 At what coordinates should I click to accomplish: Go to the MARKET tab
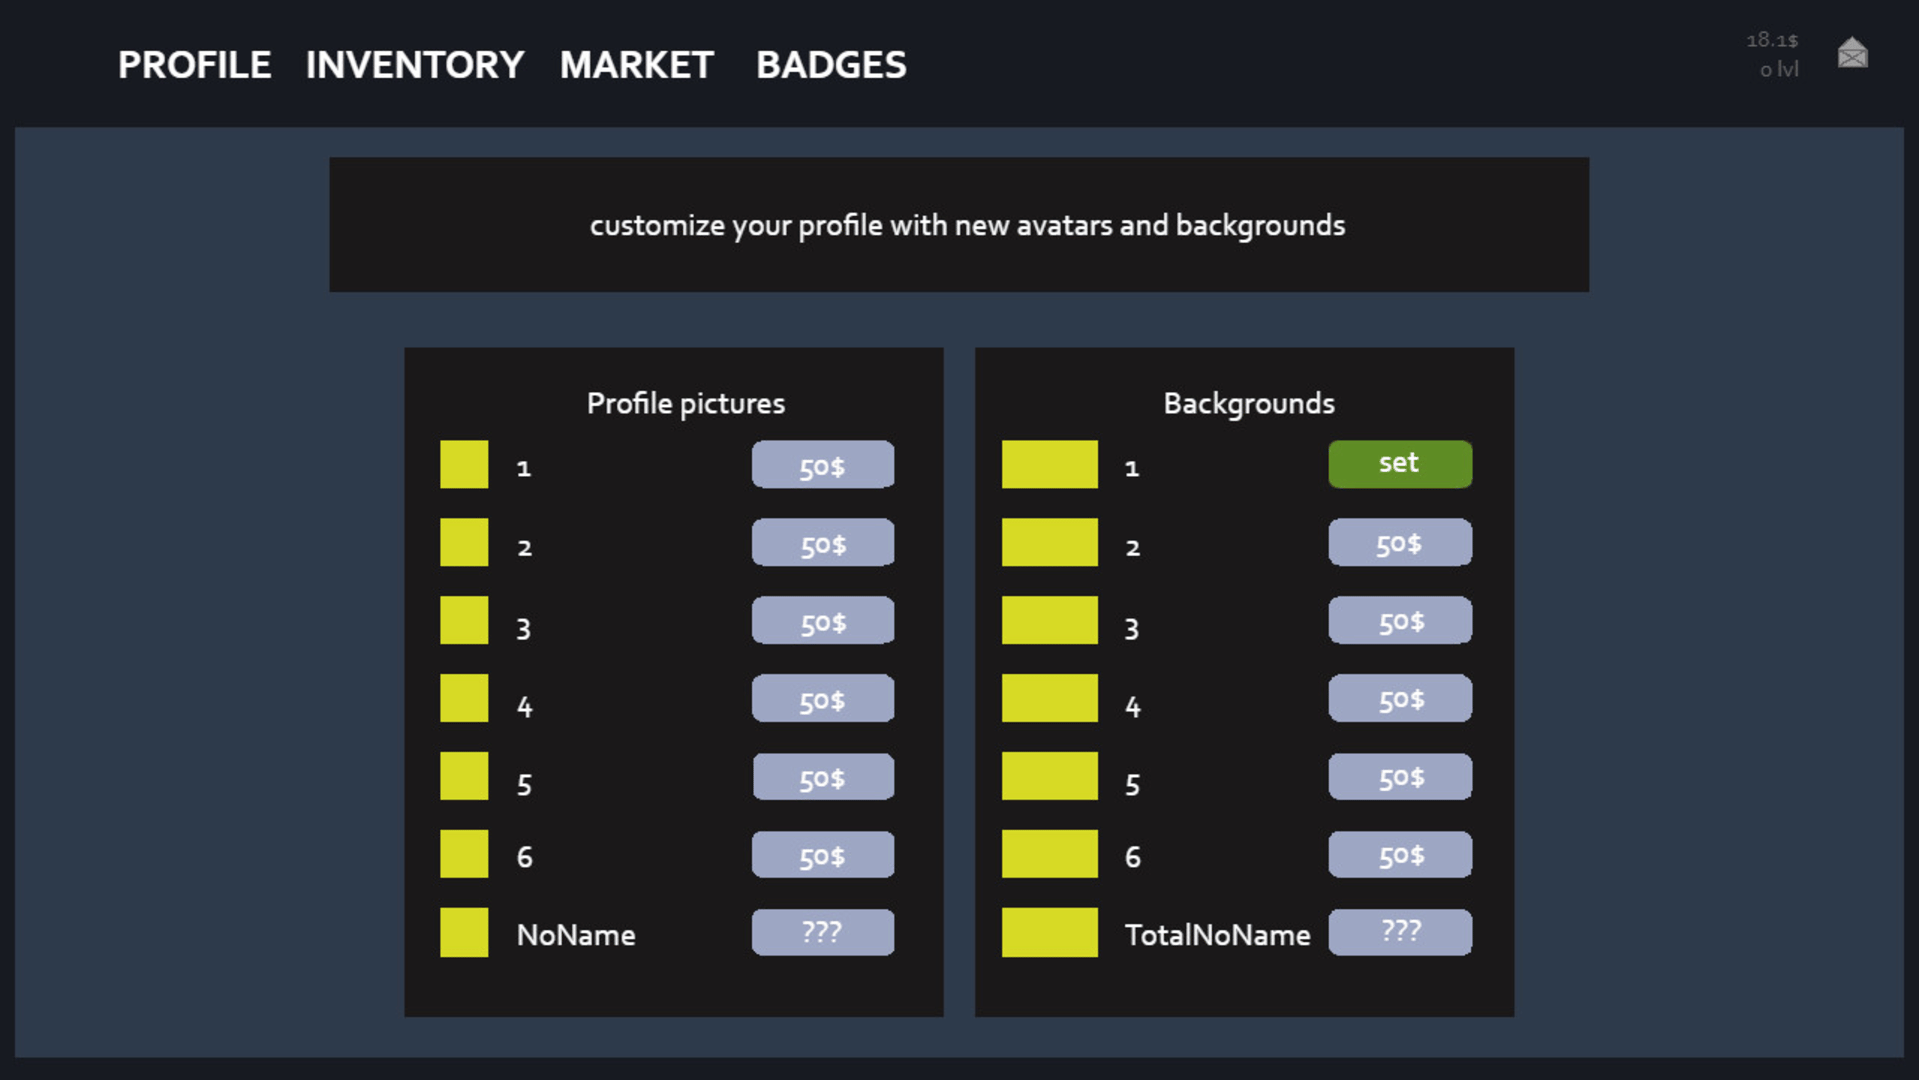[636, 66]
